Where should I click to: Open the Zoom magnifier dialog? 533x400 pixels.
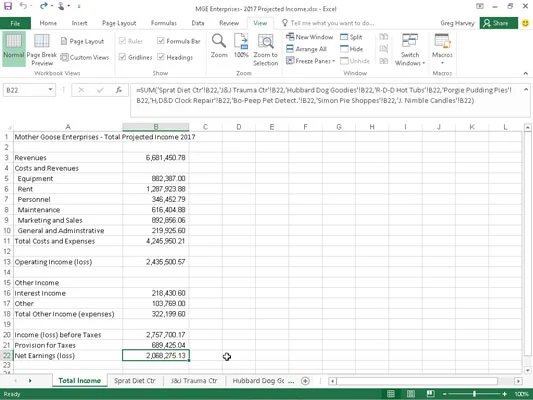click(x=219, y=41)
